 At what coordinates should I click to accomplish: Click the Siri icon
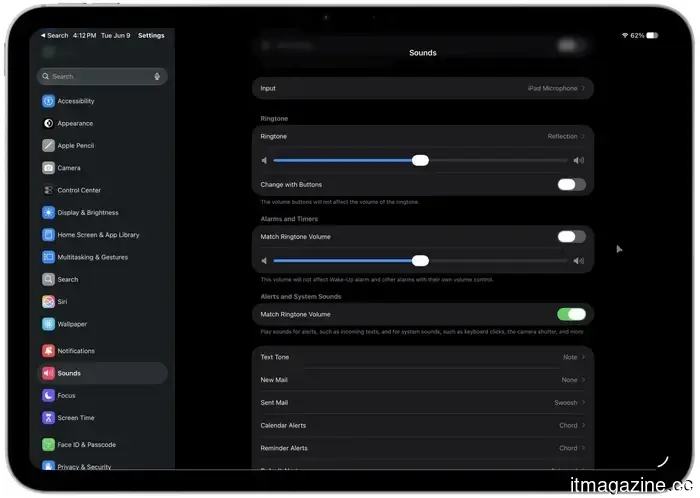coord(48,302)
